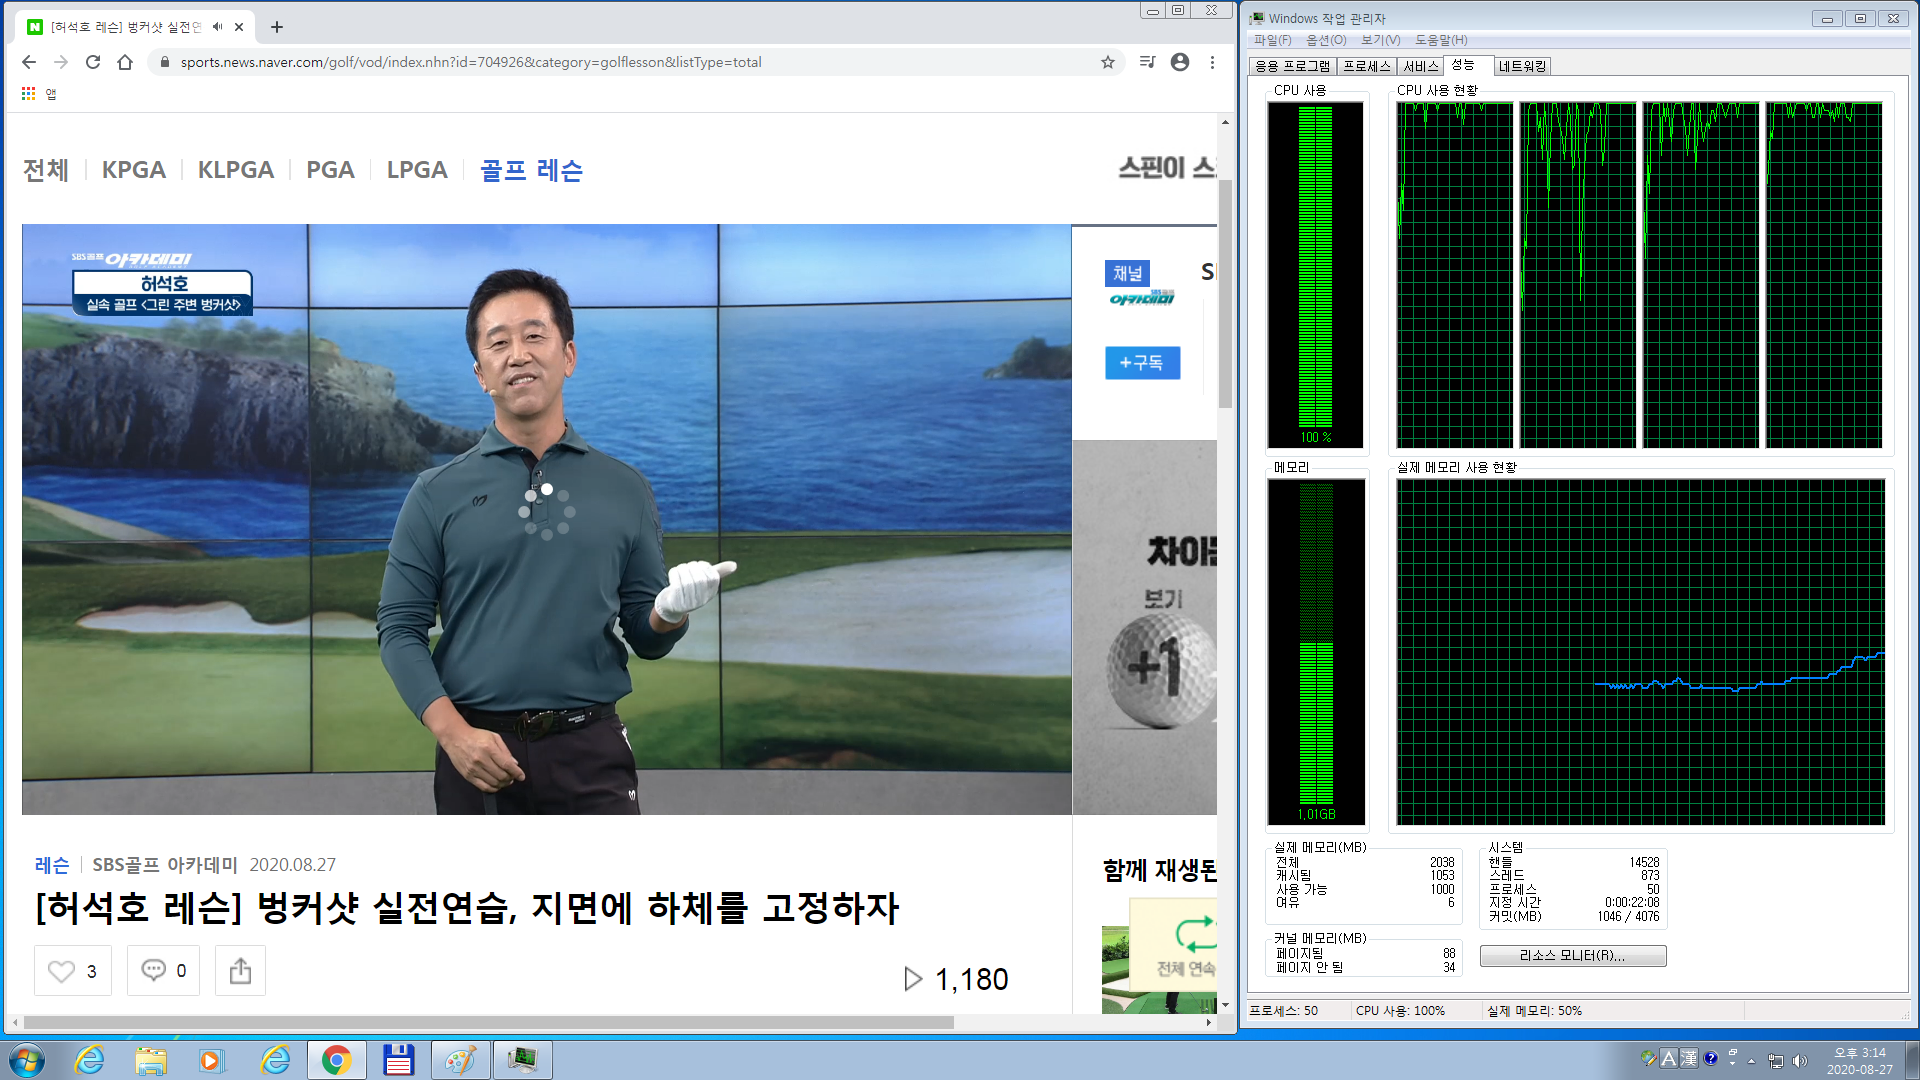Click the CPU 사용 100% meter

tap(1315, 275)
